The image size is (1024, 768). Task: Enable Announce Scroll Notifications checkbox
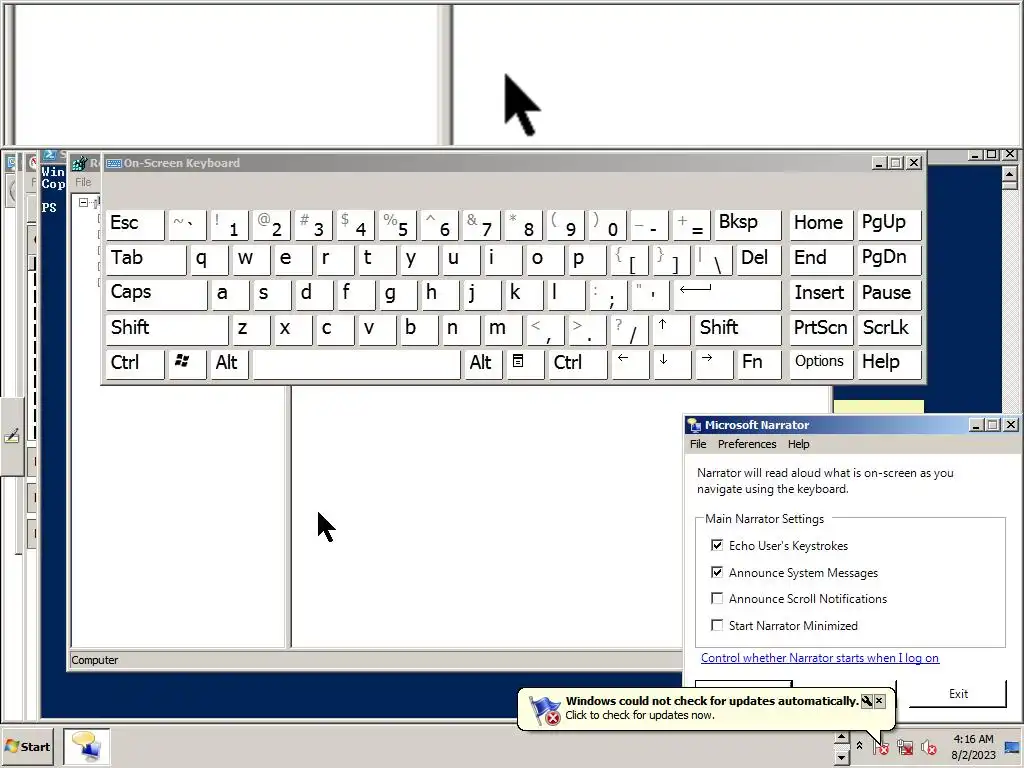[x=717, y=598]
